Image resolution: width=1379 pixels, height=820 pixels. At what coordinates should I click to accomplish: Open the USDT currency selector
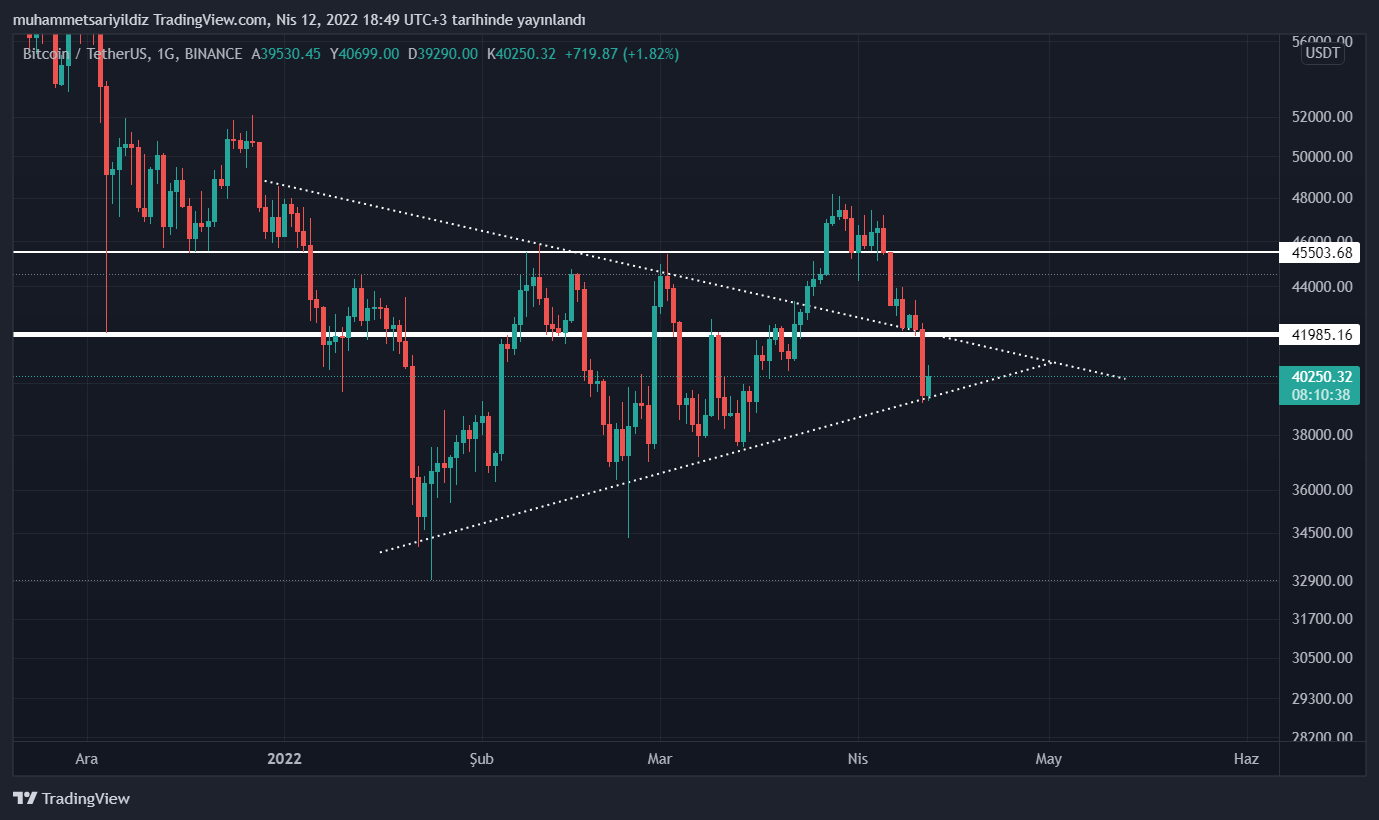1322,54
